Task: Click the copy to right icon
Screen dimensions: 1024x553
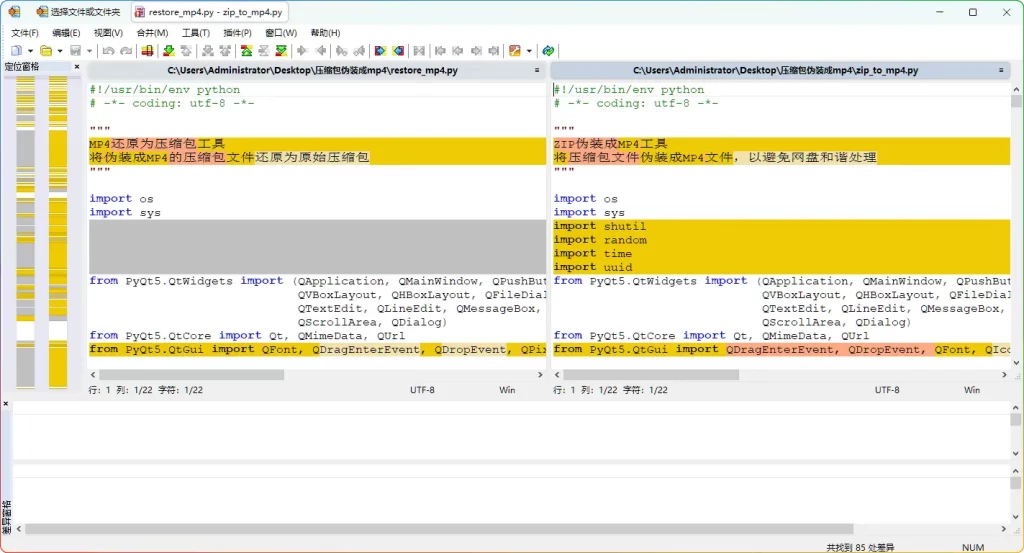Action: tap(302, 51)
